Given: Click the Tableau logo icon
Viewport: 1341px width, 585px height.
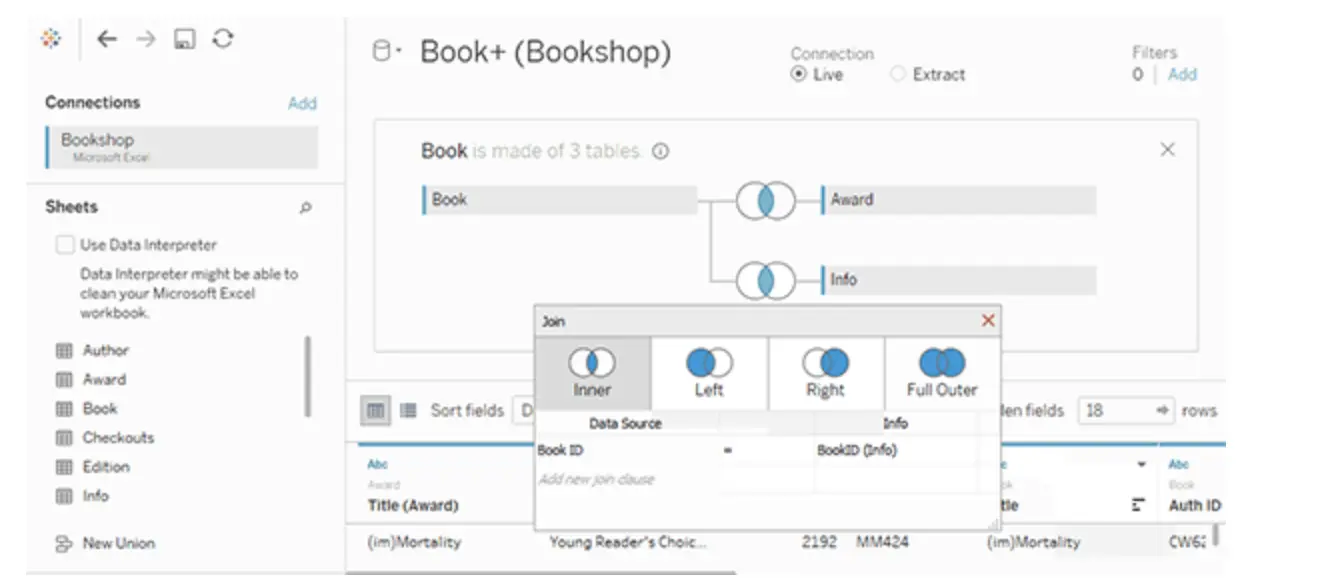Looking at the screenshot, I should coord(51,39).
